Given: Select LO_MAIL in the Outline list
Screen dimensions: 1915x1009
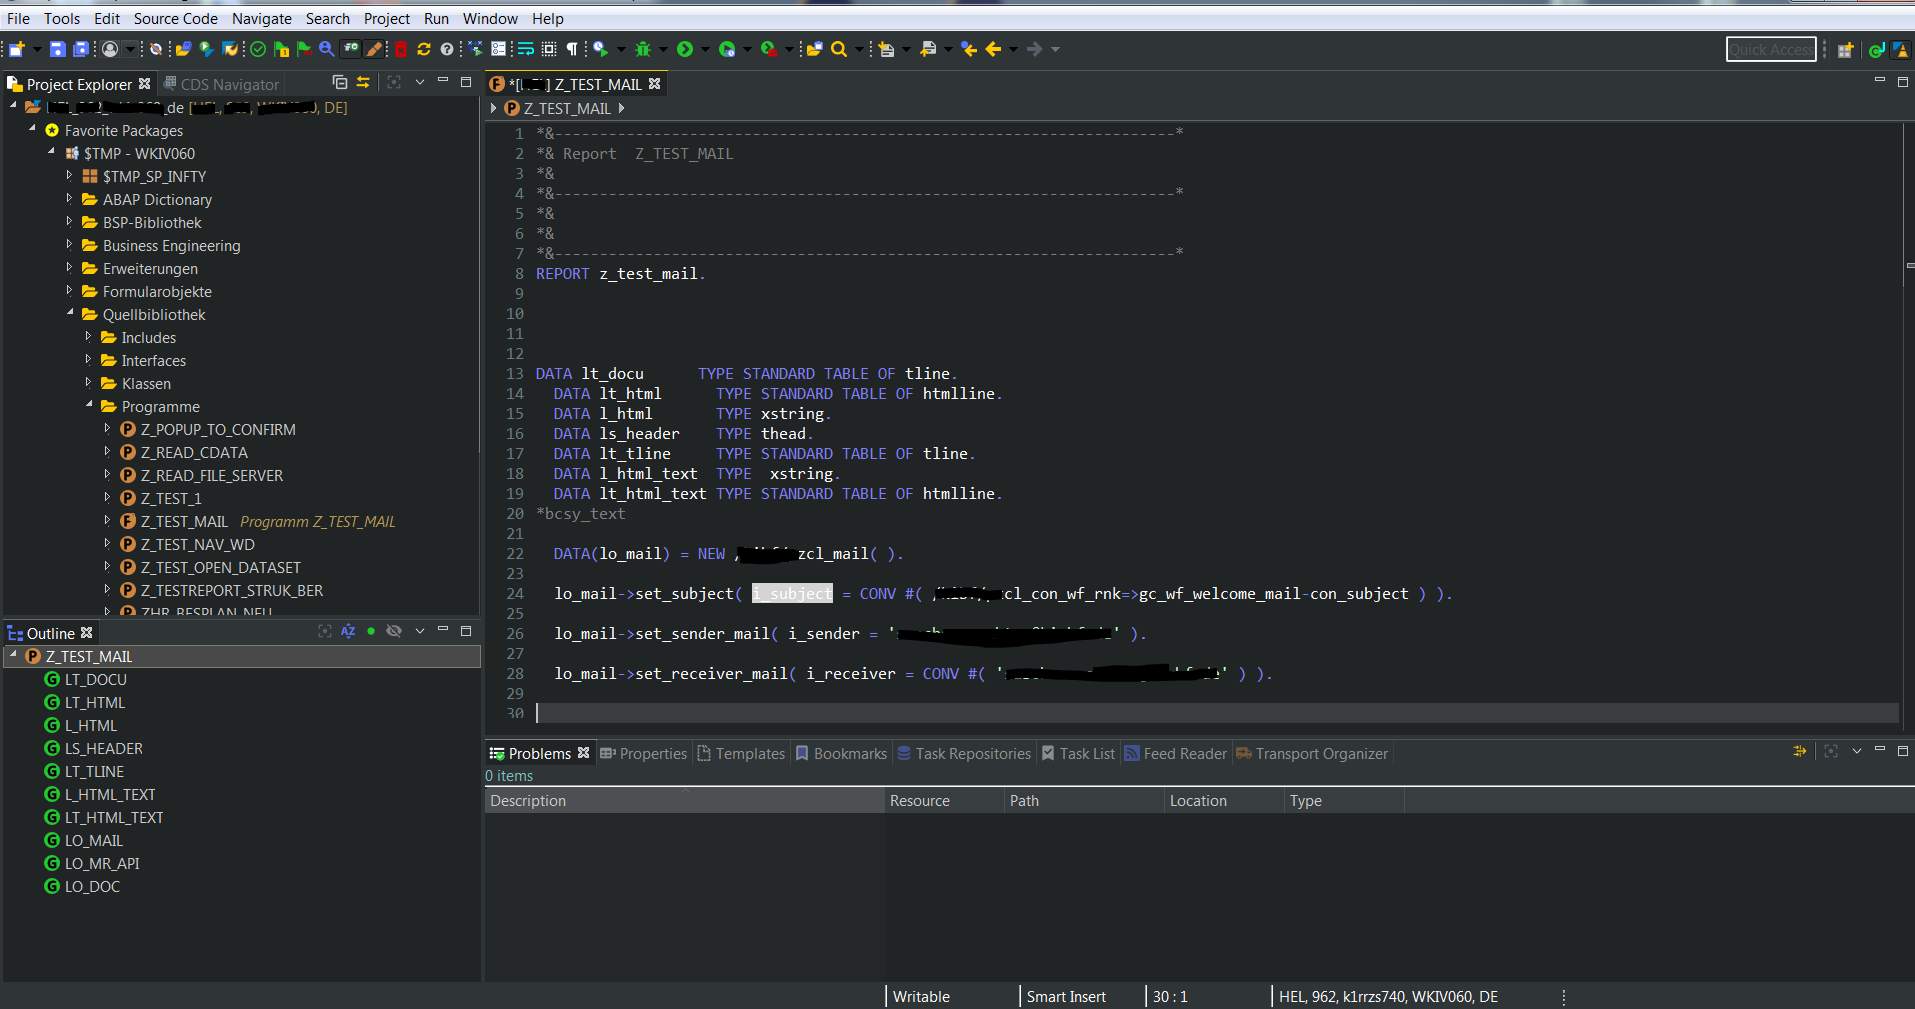Looking at the screenshot, I should (94, 841).
